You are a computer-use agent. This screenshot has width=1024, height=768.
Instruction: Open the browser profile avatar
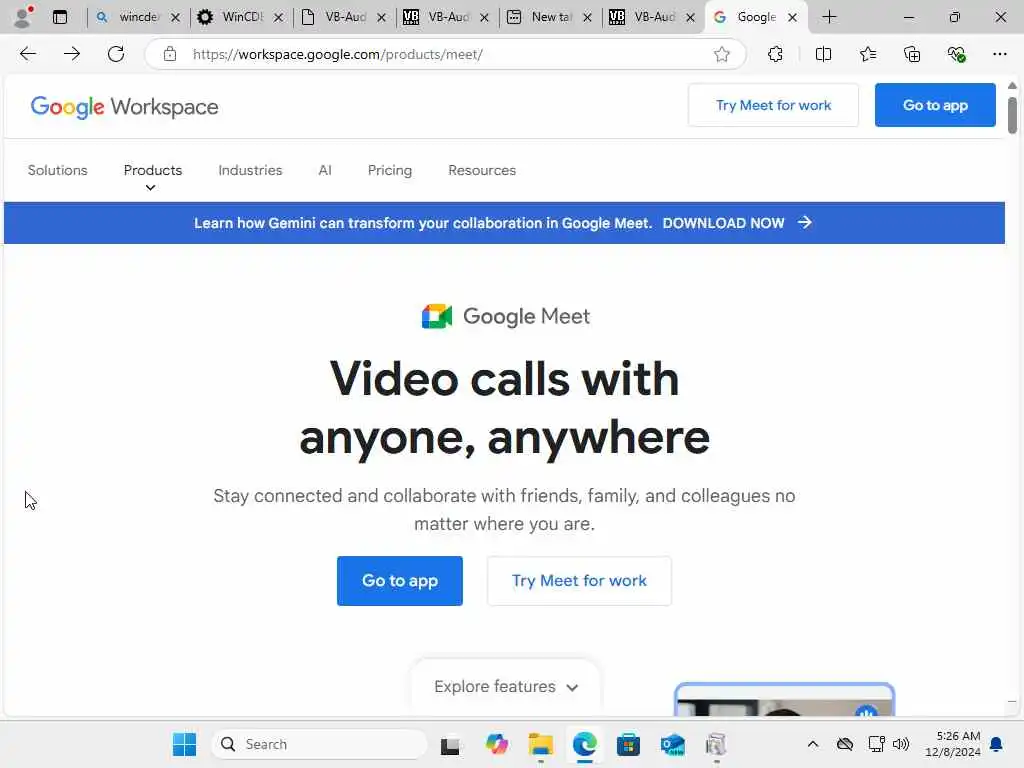click(23, 17)
